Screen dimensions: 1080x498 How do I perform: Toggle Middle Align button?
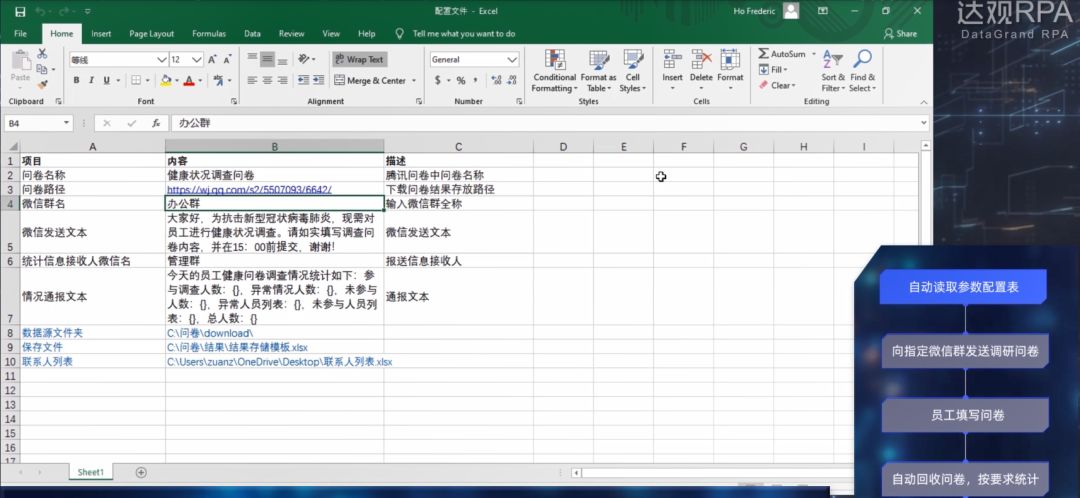pos(267,59)
